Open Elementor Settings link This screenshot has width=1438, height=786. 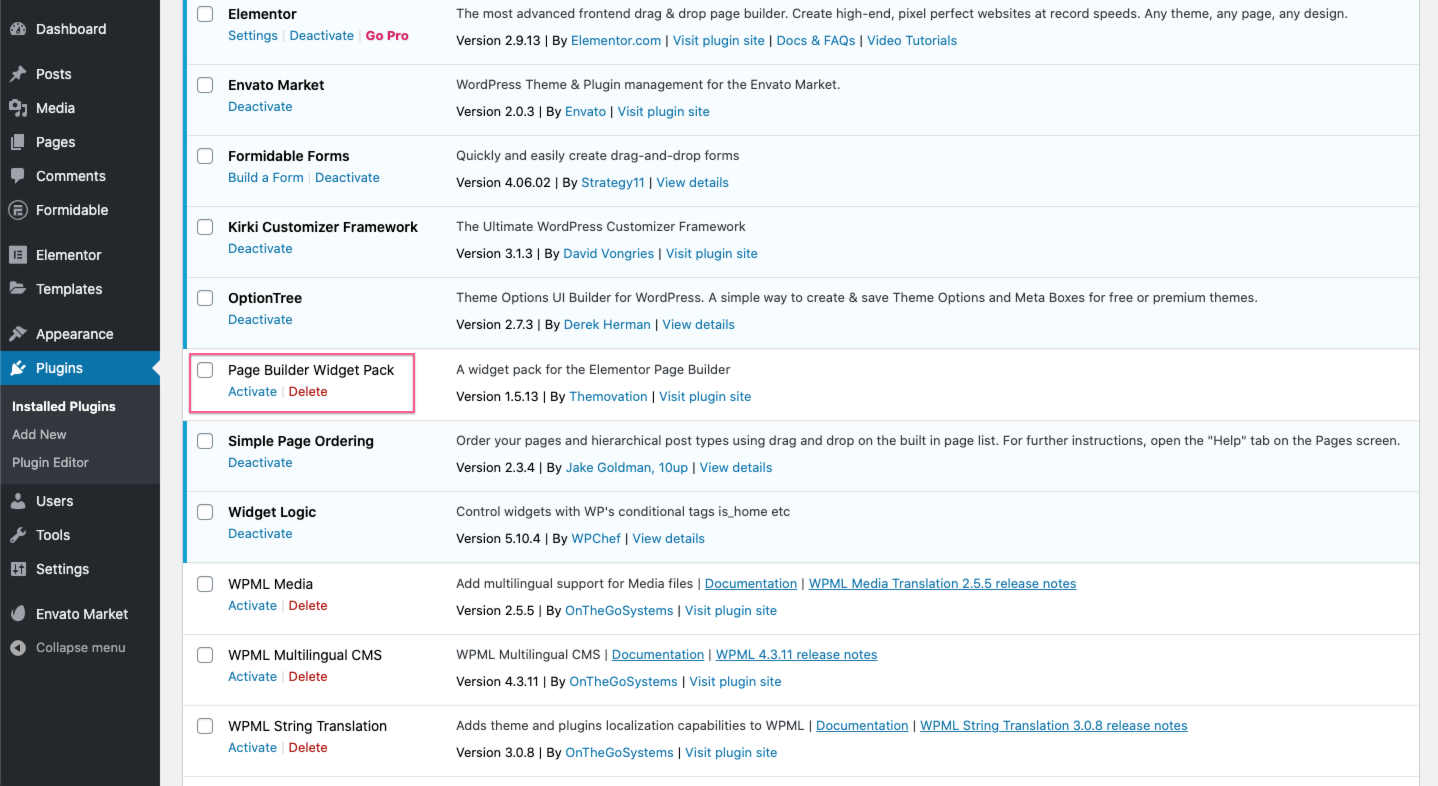pos(253,36)
